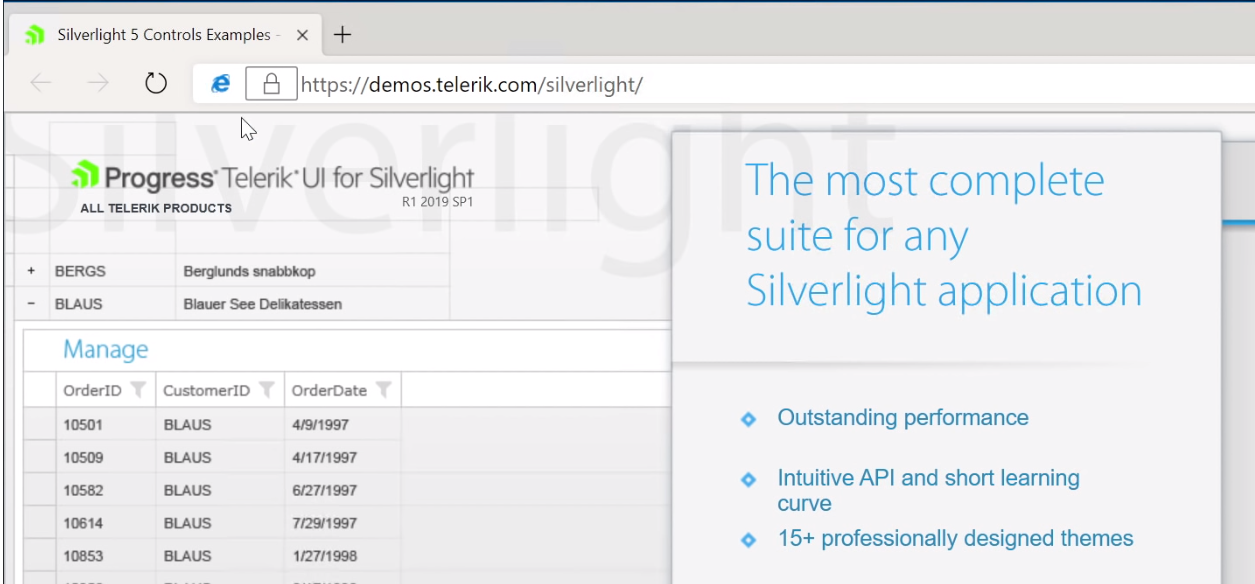Click the 15+ professionally designed themes link

coord(955,538)
